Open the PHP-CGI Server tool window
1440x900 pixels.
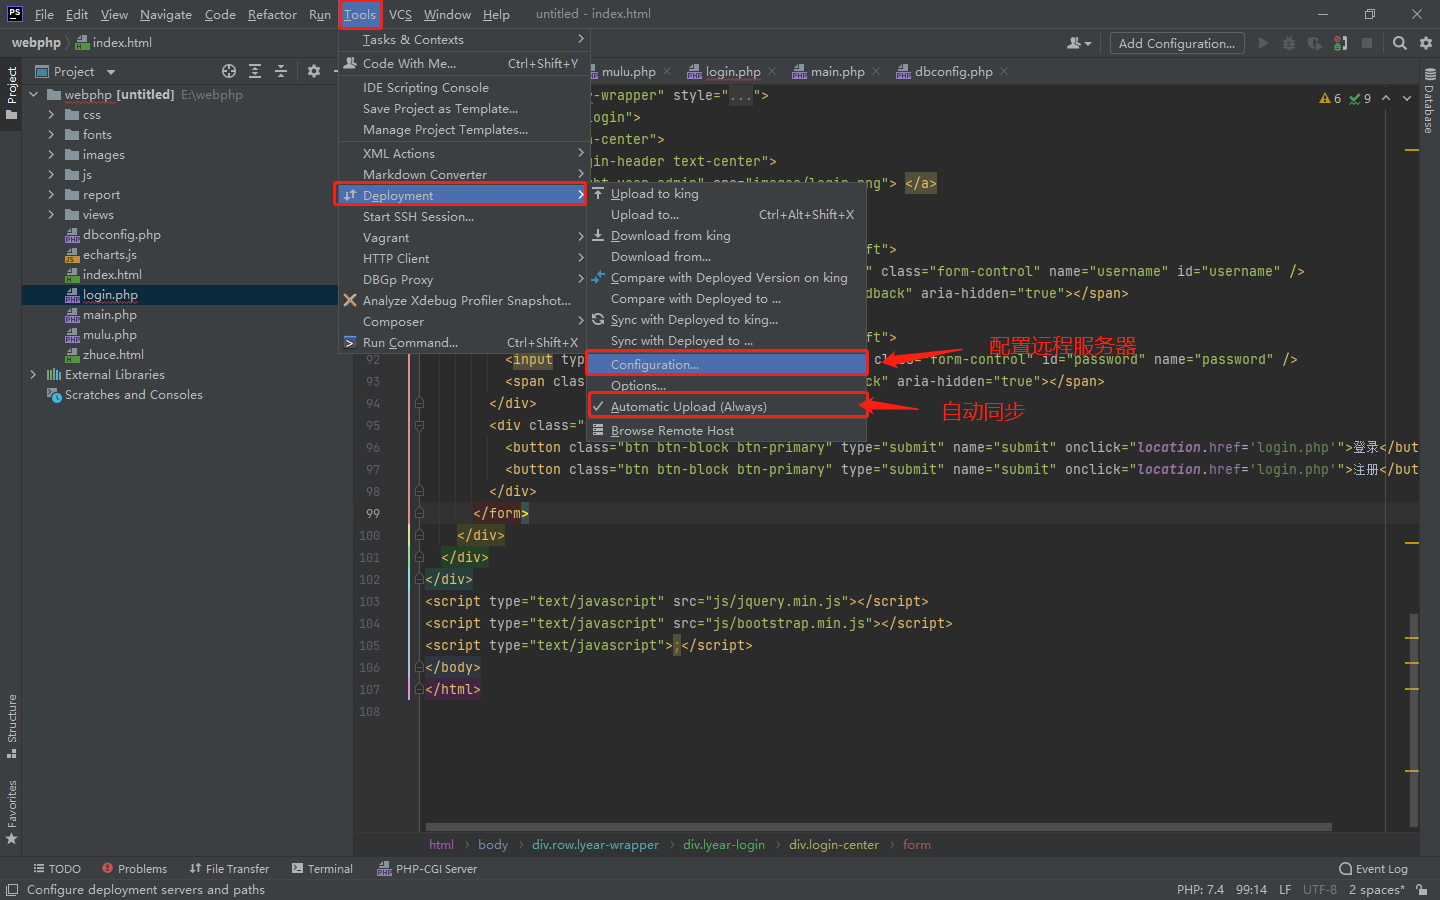[427, 869]
